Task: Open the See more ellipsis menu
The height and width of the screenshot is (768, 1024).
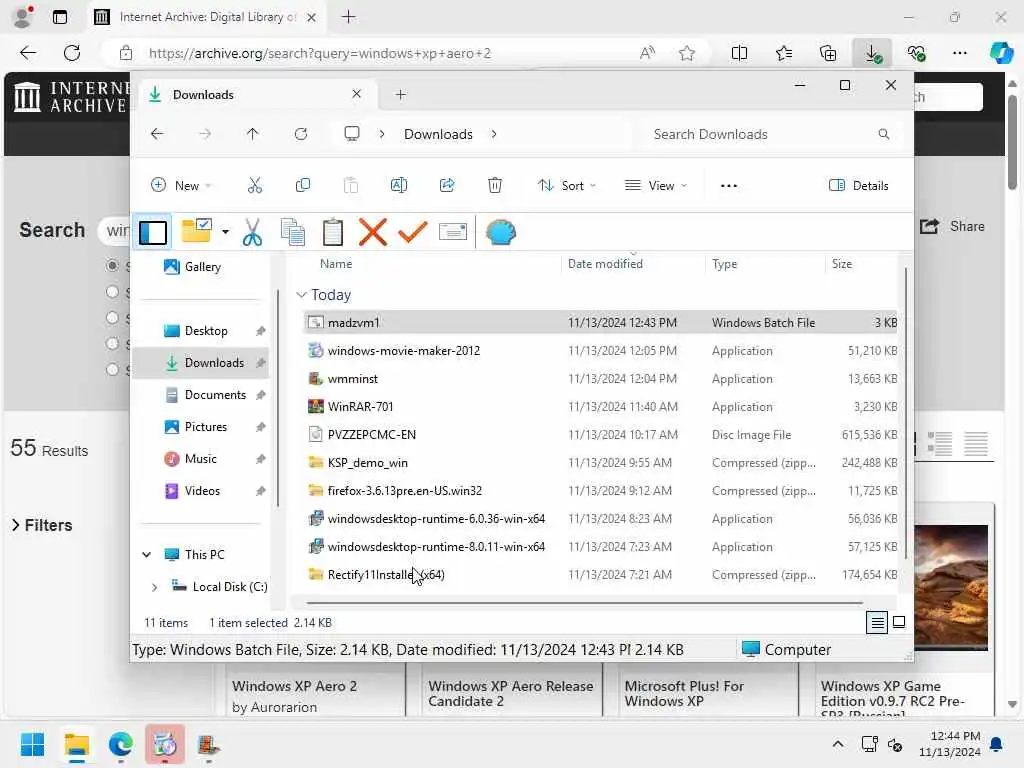Action: [x=729, y=185]
